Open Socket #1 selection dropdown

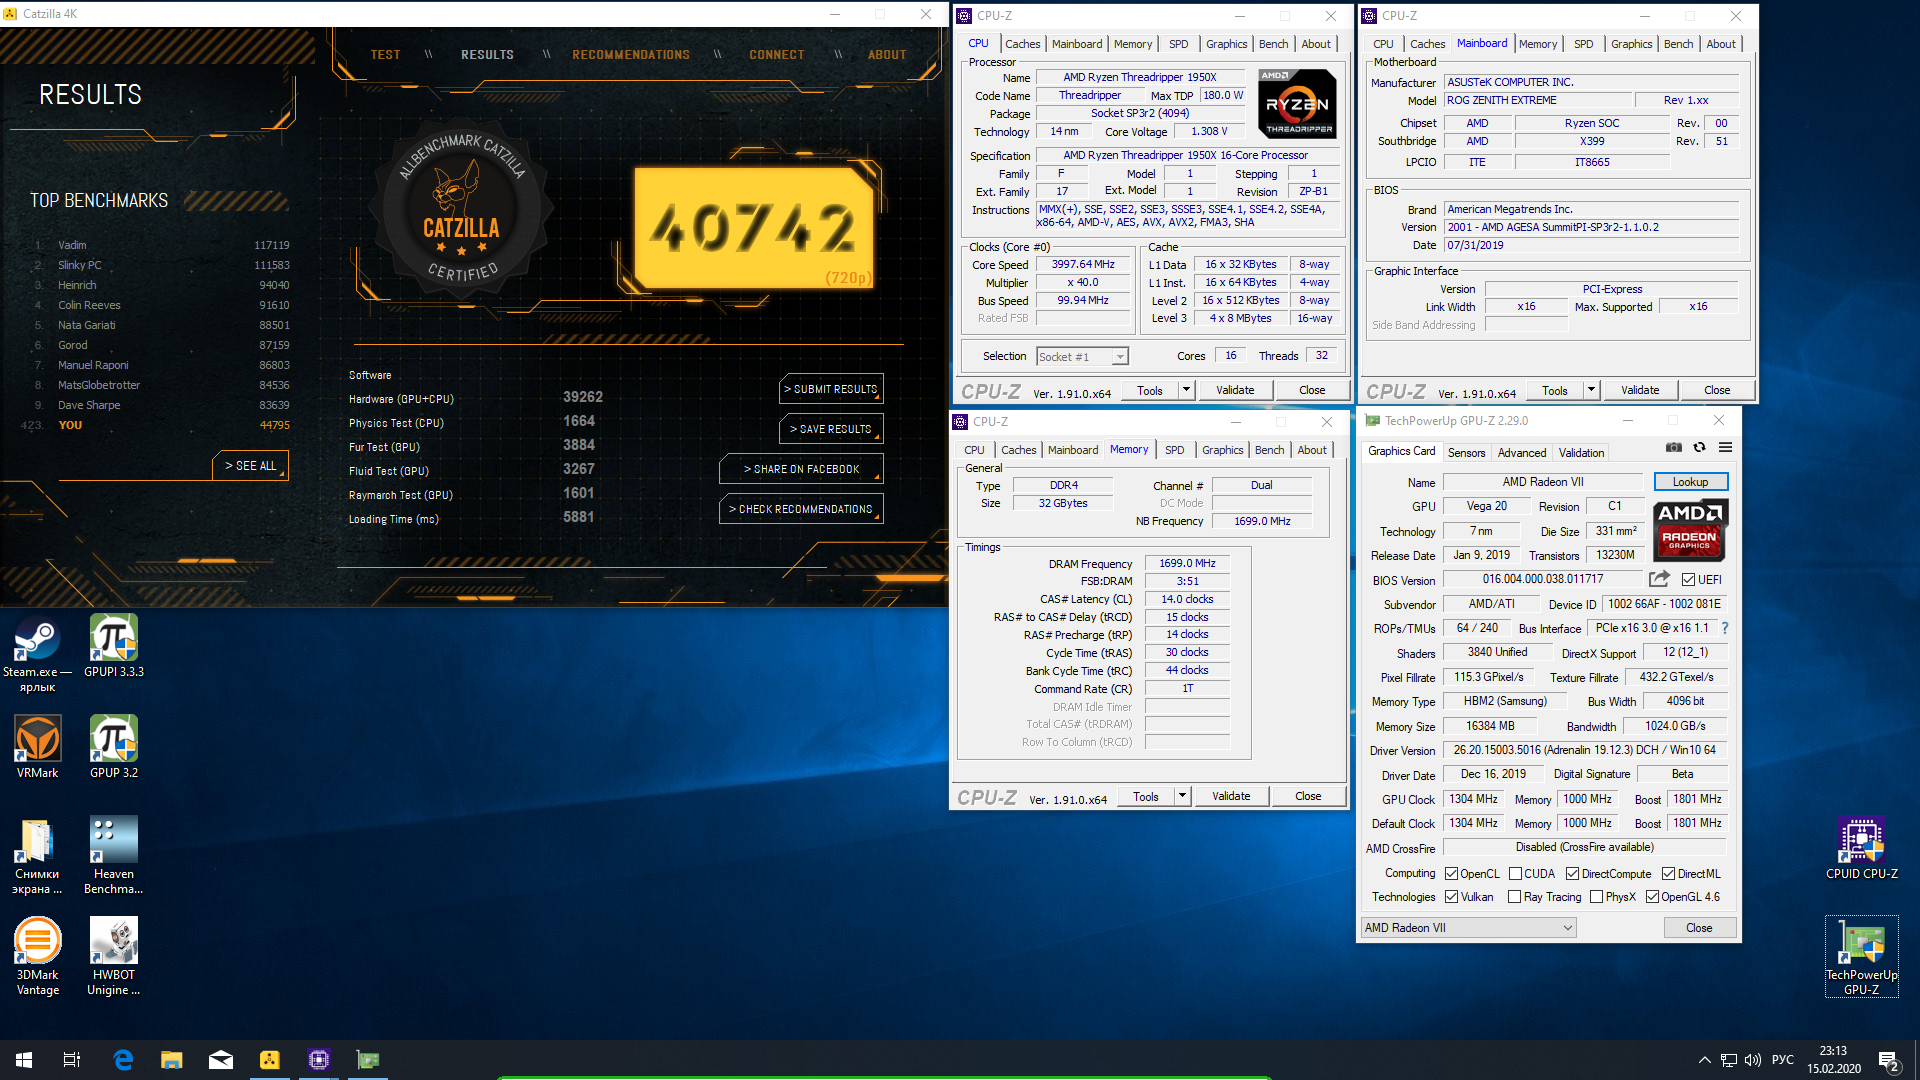(x=1082, y=357)
